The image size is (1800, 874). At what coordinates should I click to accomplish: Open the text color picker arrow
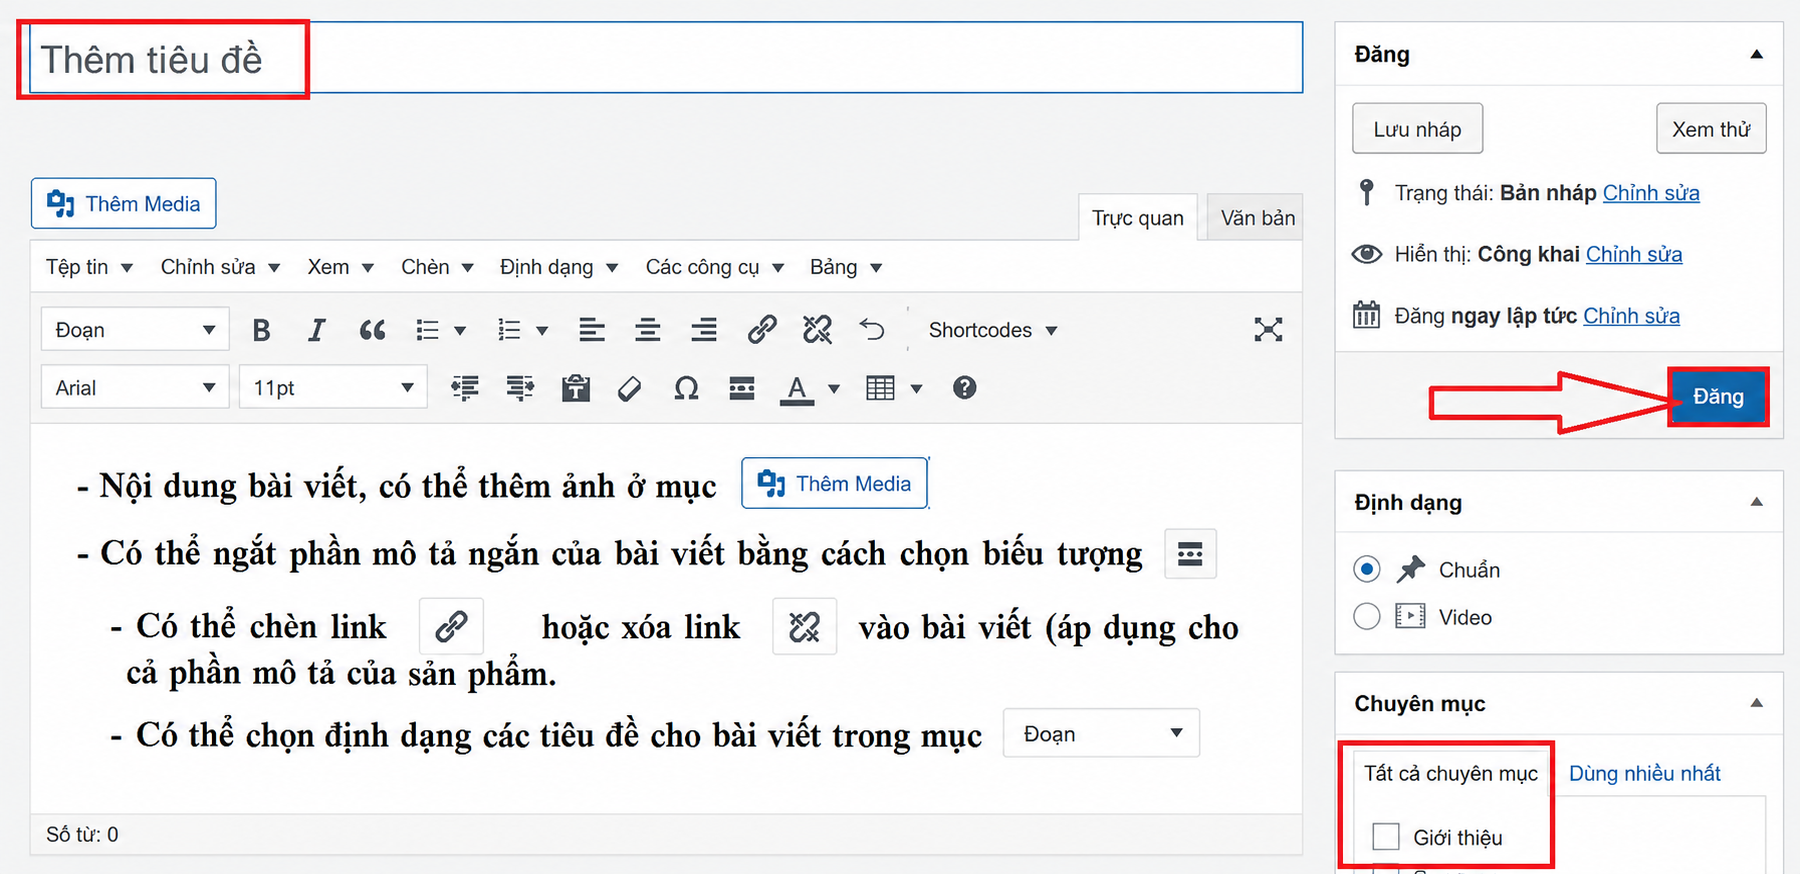tap(834, 389)
